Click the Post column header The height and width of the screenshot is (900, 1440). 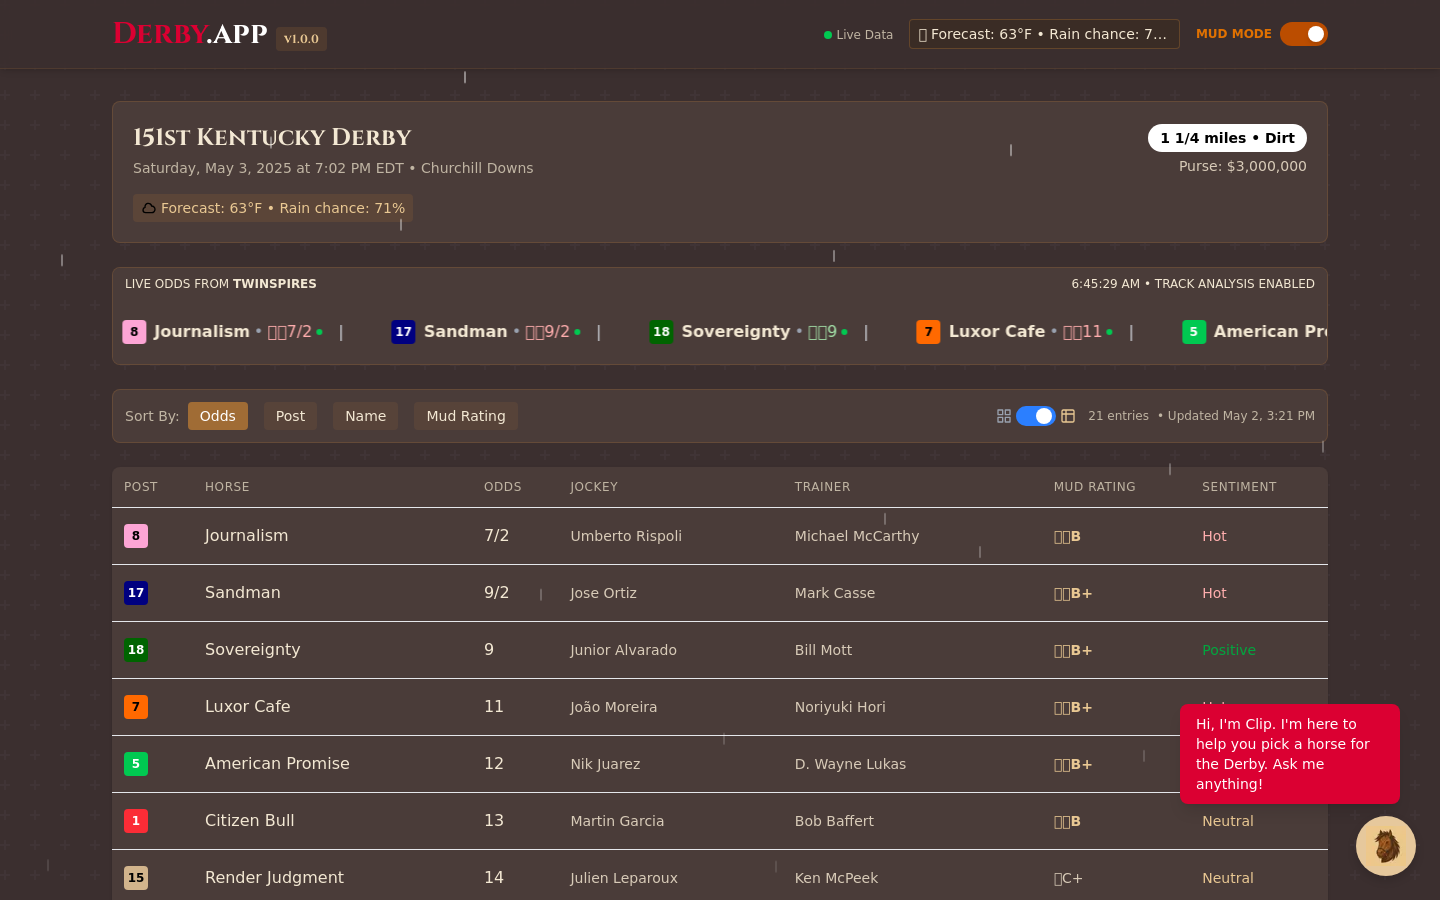coord(141,487)
